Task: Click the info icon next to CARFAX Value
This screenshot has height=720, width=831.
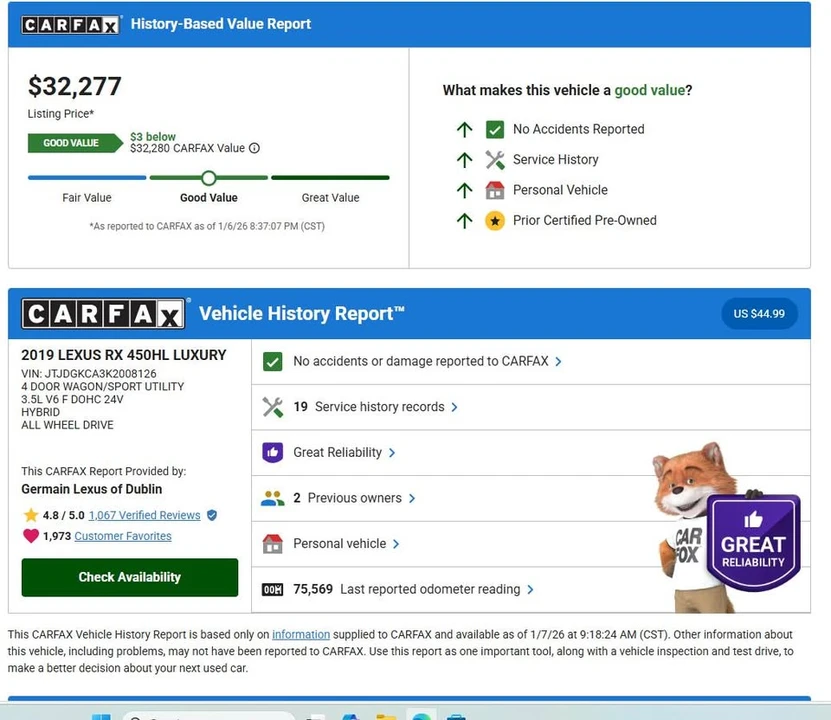Action: (254, 148)
